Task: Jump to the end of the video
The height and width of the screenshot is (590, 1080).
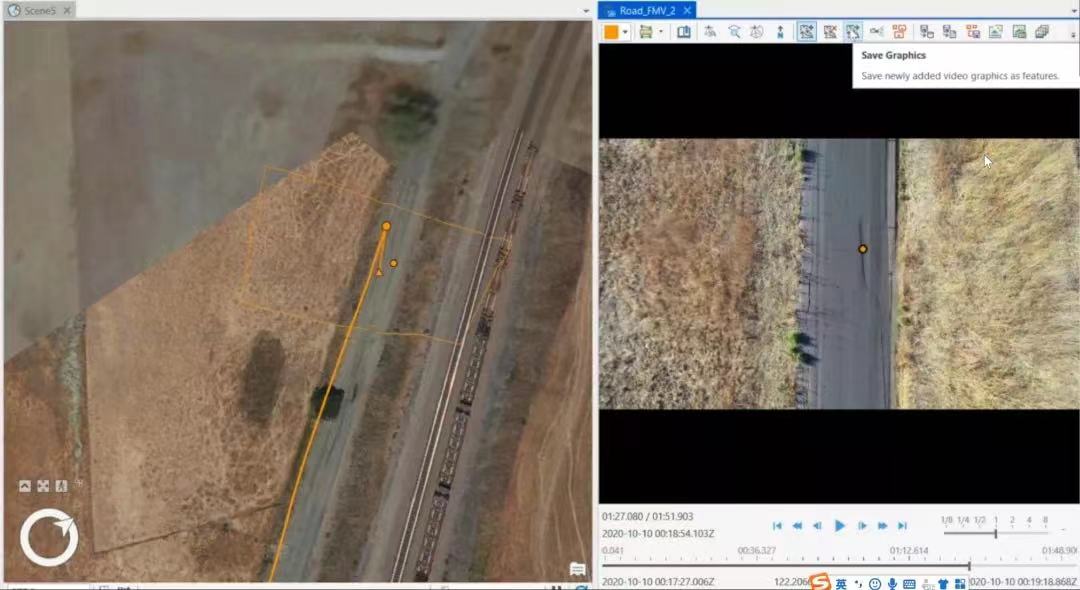Action: 902,525
